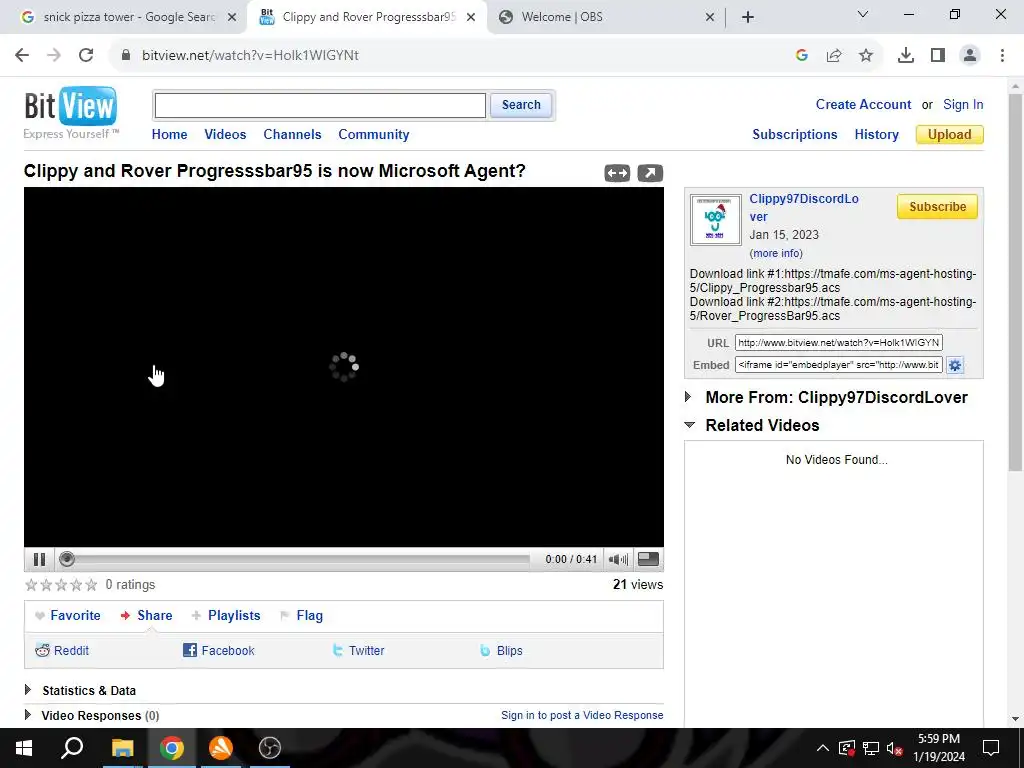Open File Explorer from the taskbar
Viewport: 1024px width, 768px height.
tap(122, 748)
